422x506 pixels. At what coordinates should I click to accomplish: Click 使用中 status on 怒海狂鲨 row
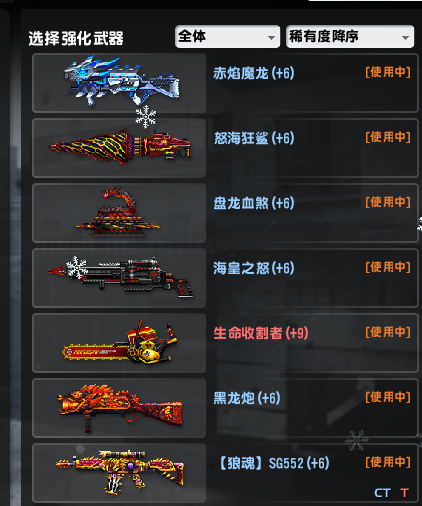388,137
